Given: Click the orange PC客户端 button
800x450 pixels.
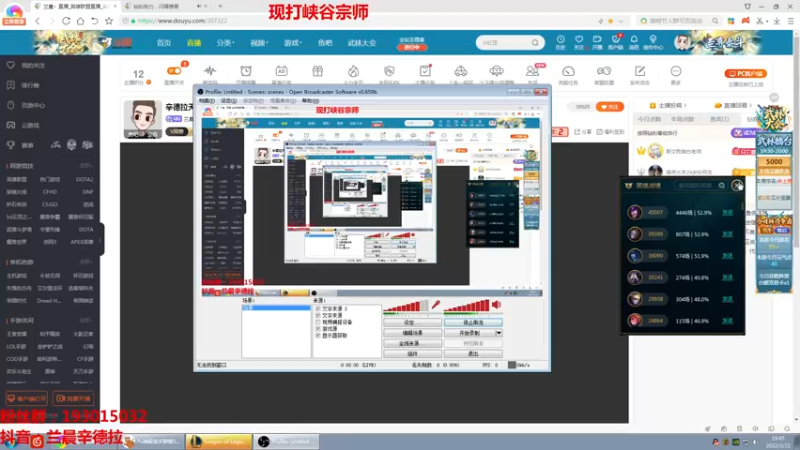Looking at the screenshot, I should click(745, 73).
